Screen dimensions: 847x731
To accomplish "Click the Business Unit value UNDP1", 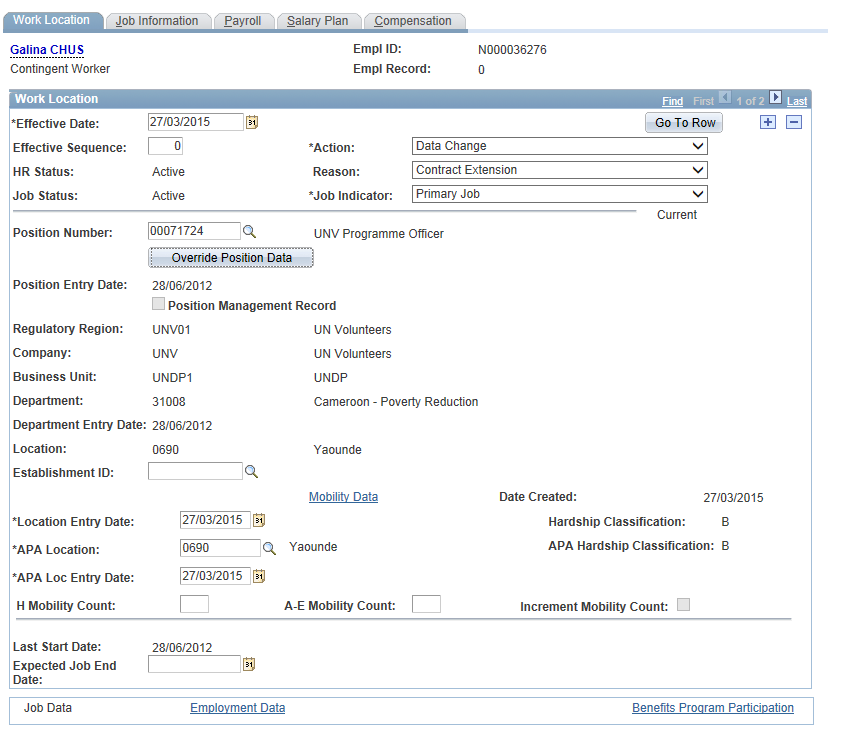I will (172, 378).
